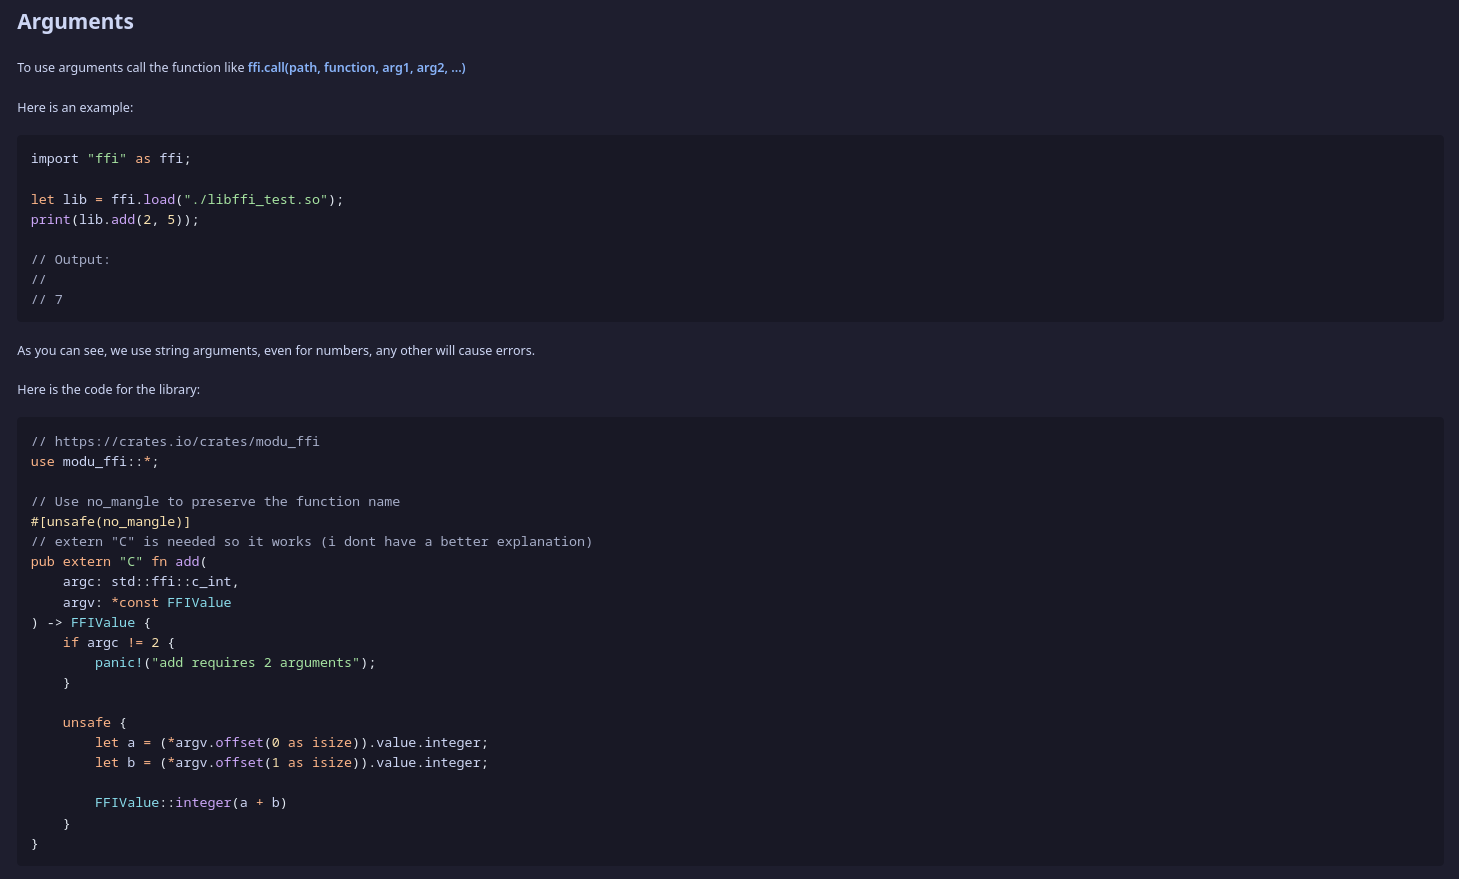Click the "let b =" argv.offset(1) line
1459x879 pixels.
click(291, 763)
